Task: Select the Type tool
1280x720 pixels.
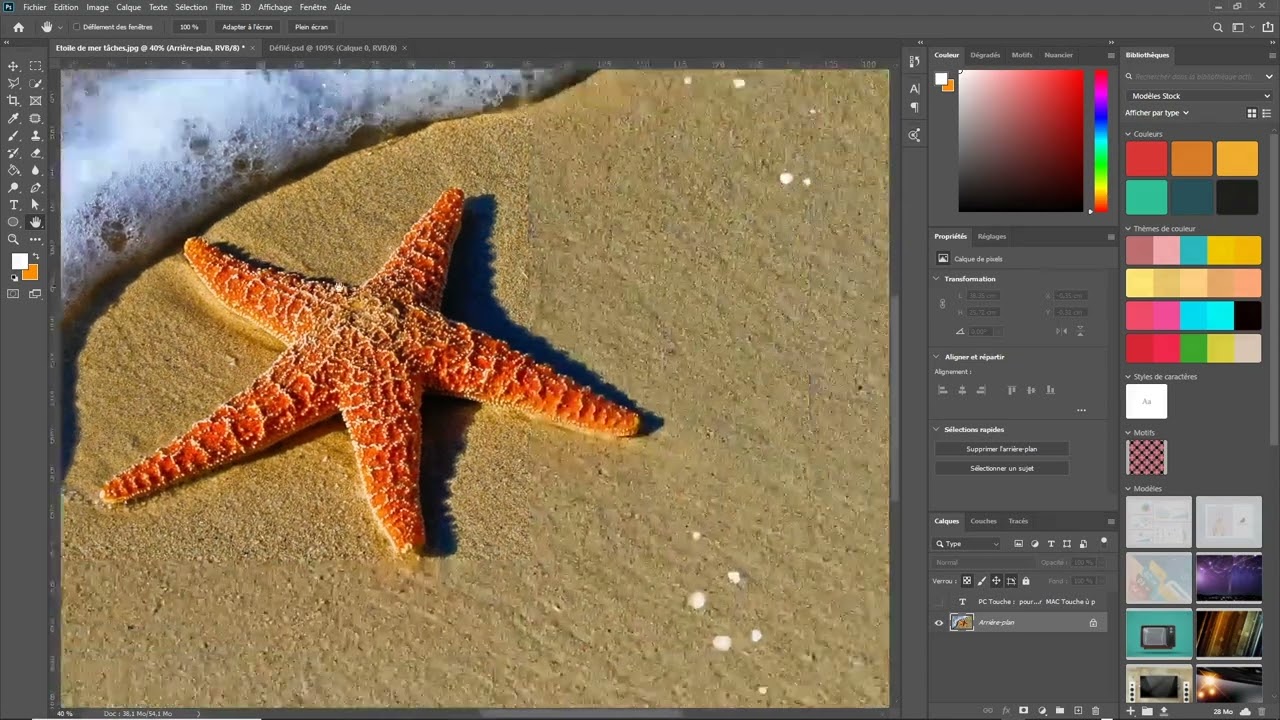Action: coord(14,205)
